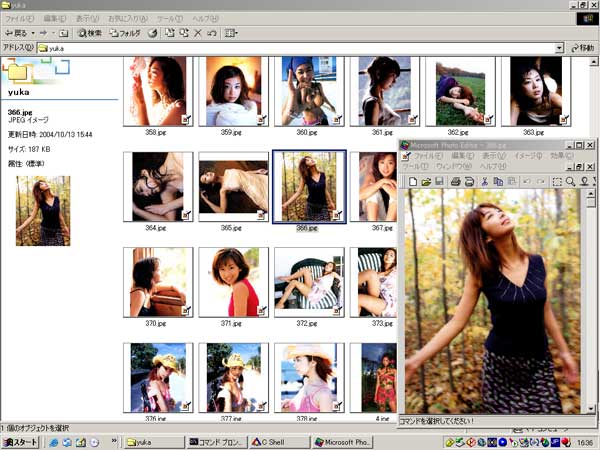Open the 編集 menu in Explorer window
600x450 pixels.
coord(55,18)
